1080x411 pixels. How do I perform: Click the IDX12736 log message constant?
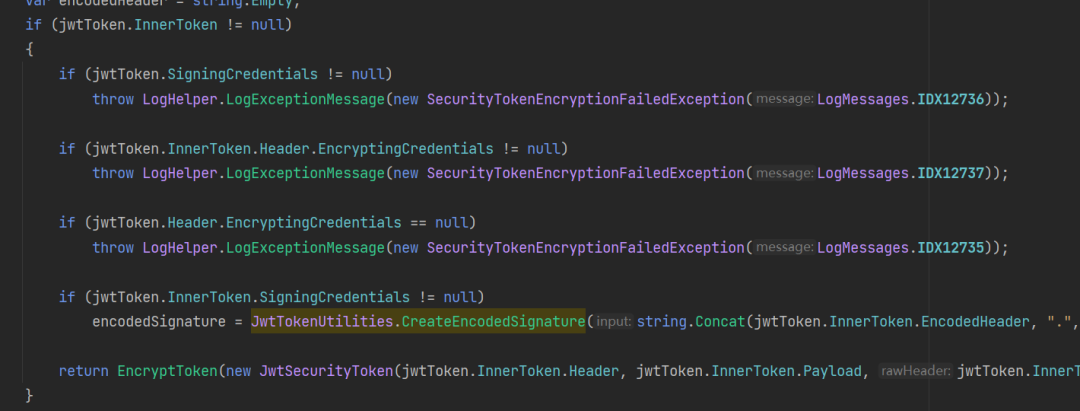click(951, 99)
